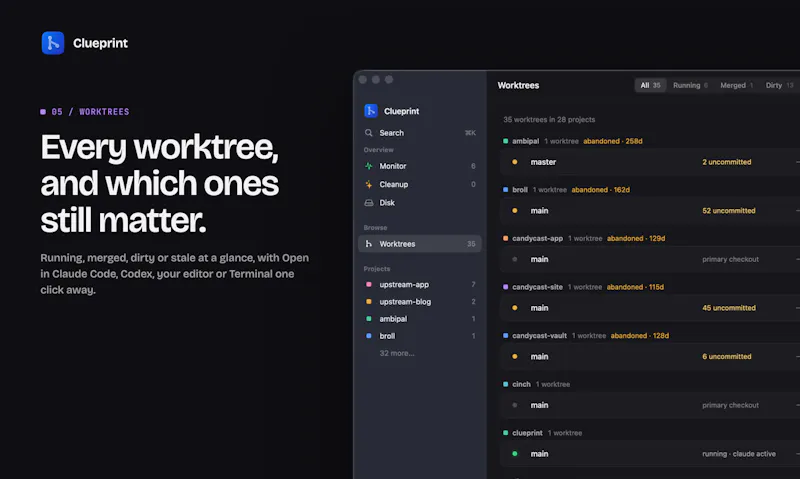The image size is (800, 479).
Task: Click the Clueprint app icon in sidebar
Action: tap(371, 111)
